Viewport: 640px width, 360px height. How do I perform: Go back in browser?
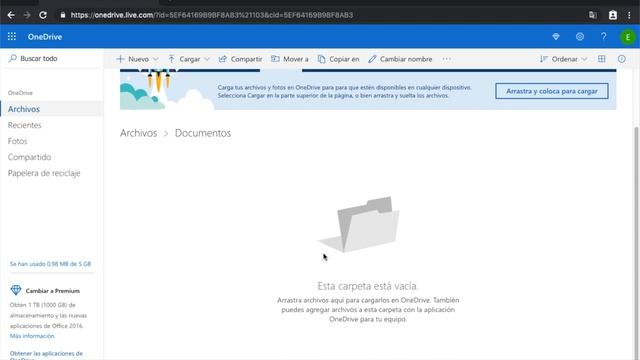[x=11, y=15]
